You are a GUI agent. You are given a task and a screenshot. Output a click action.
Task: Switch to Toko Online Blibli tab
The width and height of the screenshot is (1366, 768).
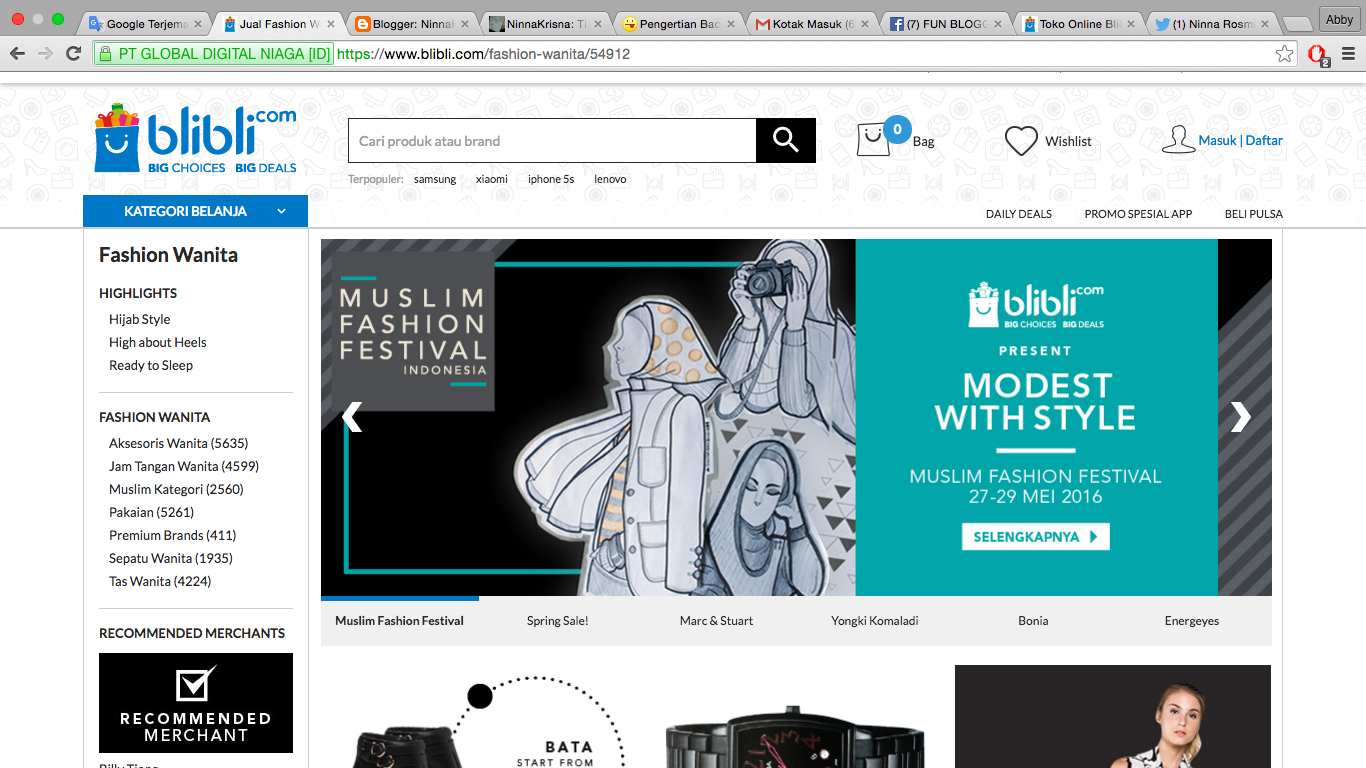click(x=1077, y=23)
